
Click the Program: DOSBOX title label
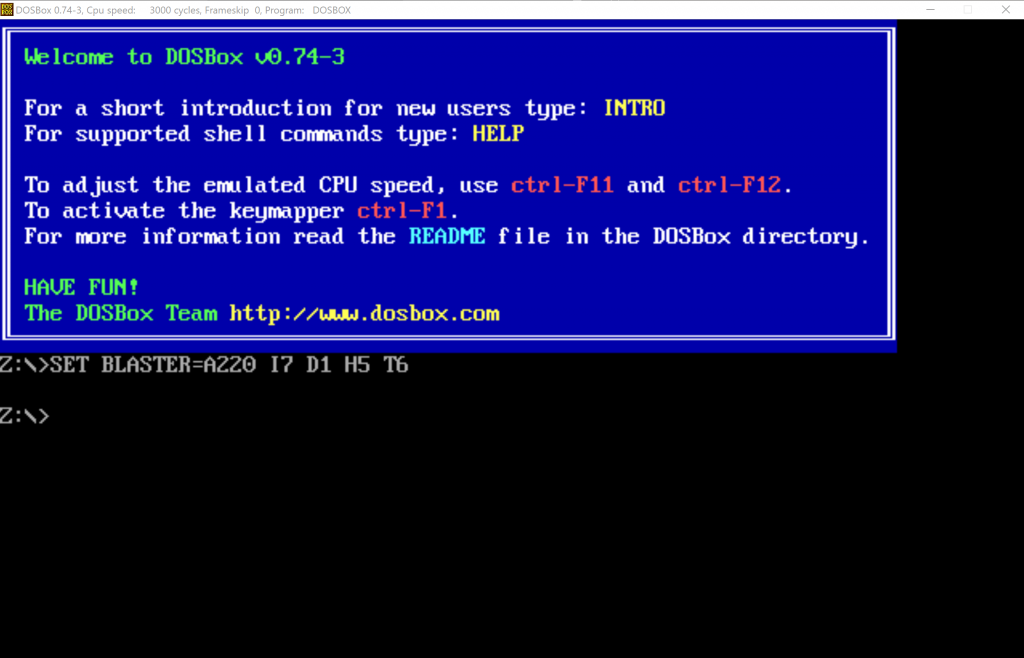311,10
